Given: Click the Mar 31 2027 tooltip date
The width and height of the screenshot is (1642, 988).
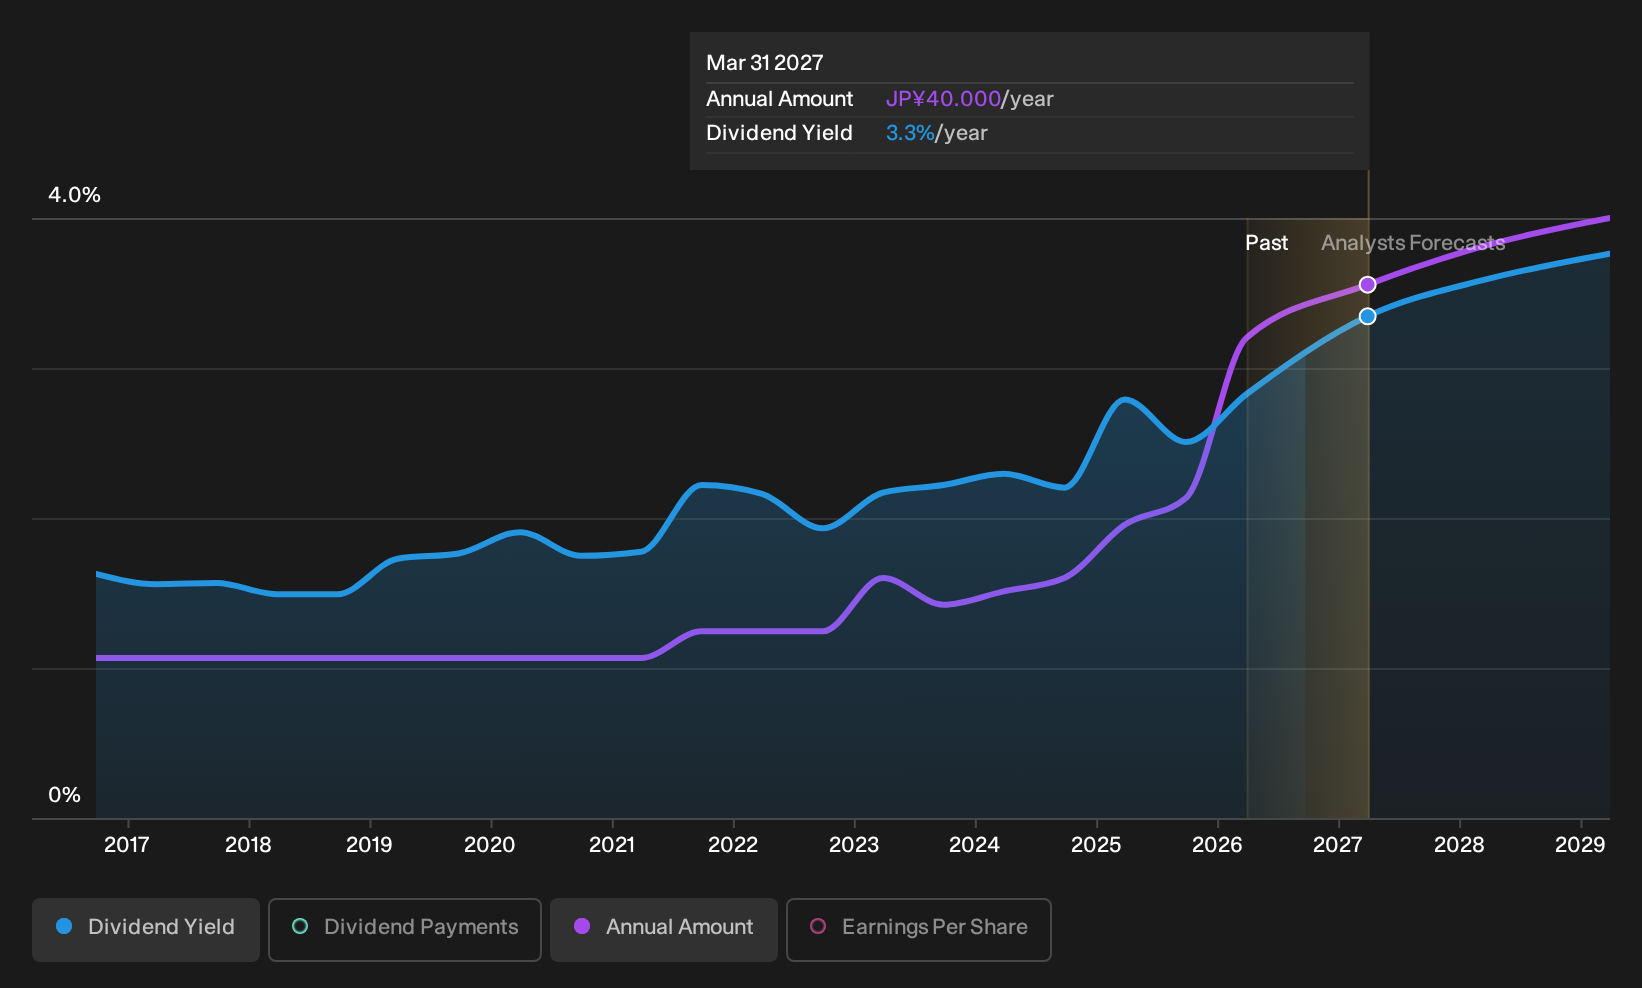Looking at the screenshot, I should [765, 63].
